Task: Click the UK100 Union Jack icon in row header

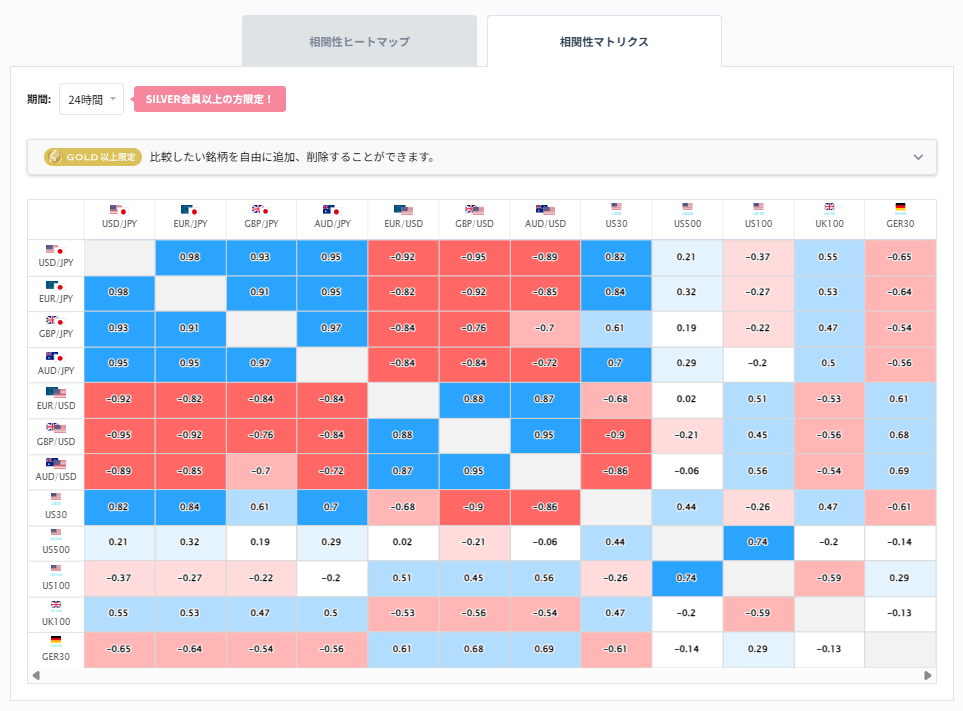Action: (x=55, y=605)
